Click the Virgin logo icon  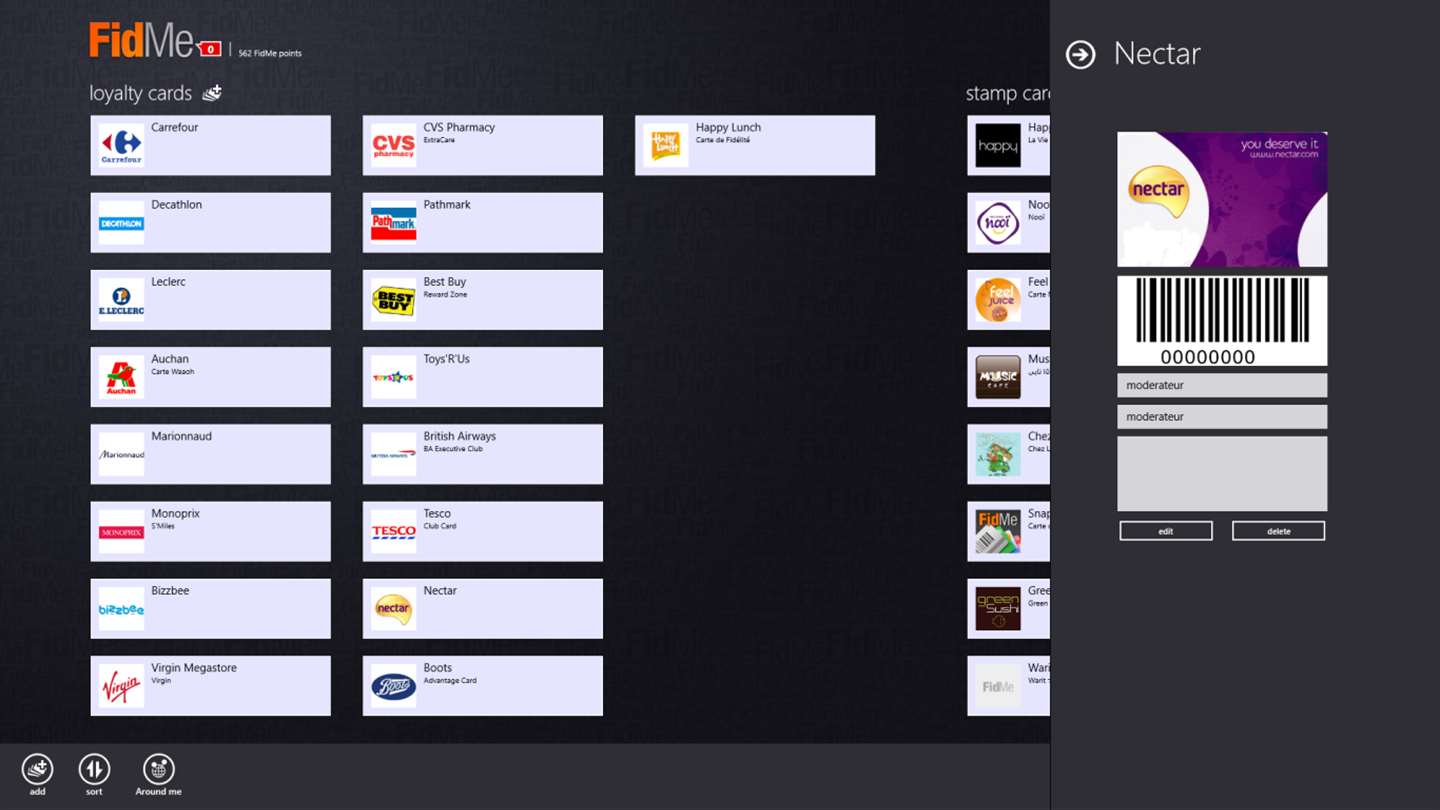click(121, 686)
